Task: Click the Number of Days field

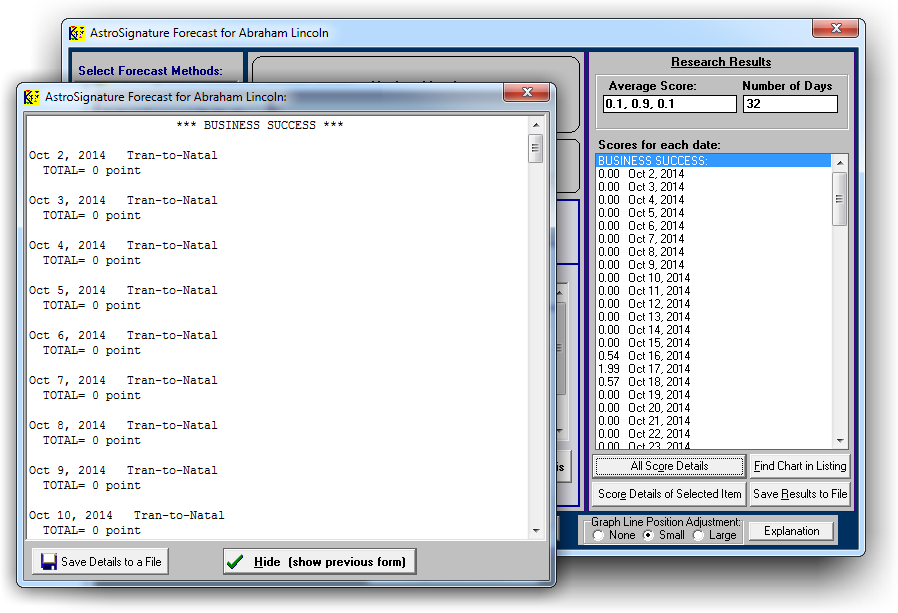Action: (x=790, y=104)
